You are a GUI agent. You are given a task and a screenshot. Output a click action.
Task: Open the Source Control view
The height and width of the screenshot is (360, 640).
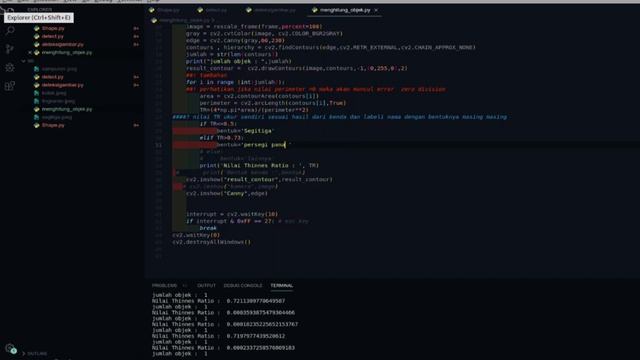[10, 49]
